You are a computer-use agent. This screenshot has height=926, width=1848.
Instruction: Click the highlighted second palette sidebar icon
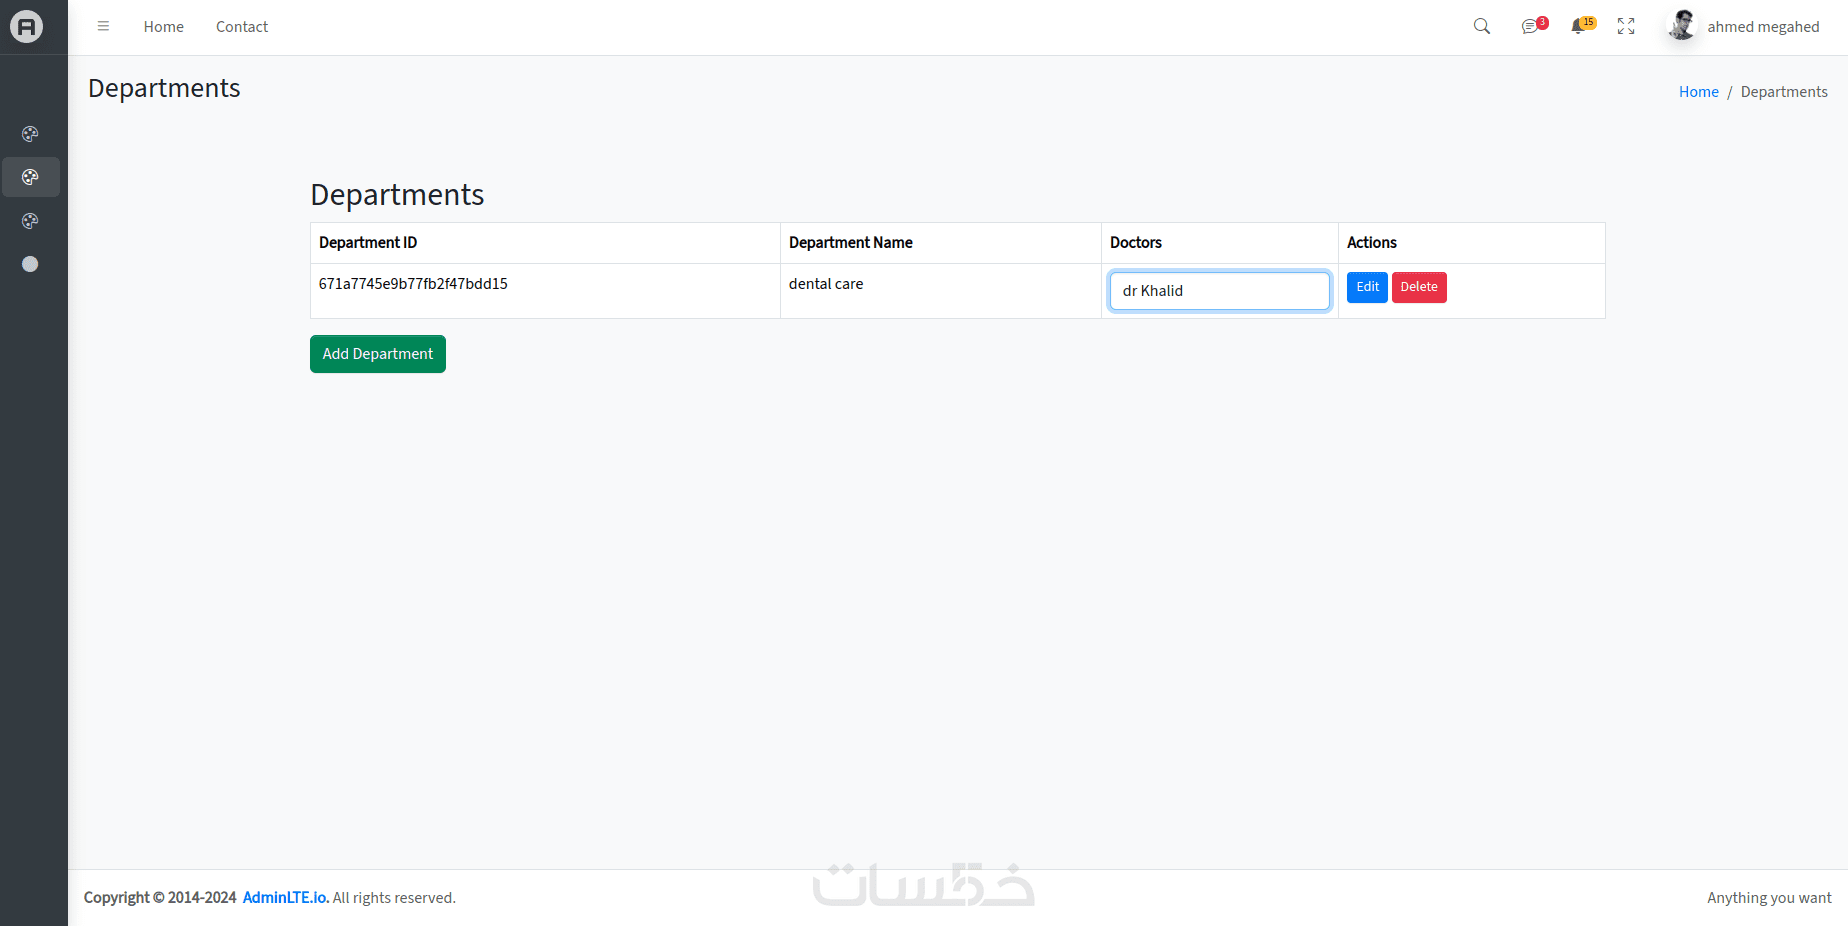pyautogui.click(x=30, y=177)
